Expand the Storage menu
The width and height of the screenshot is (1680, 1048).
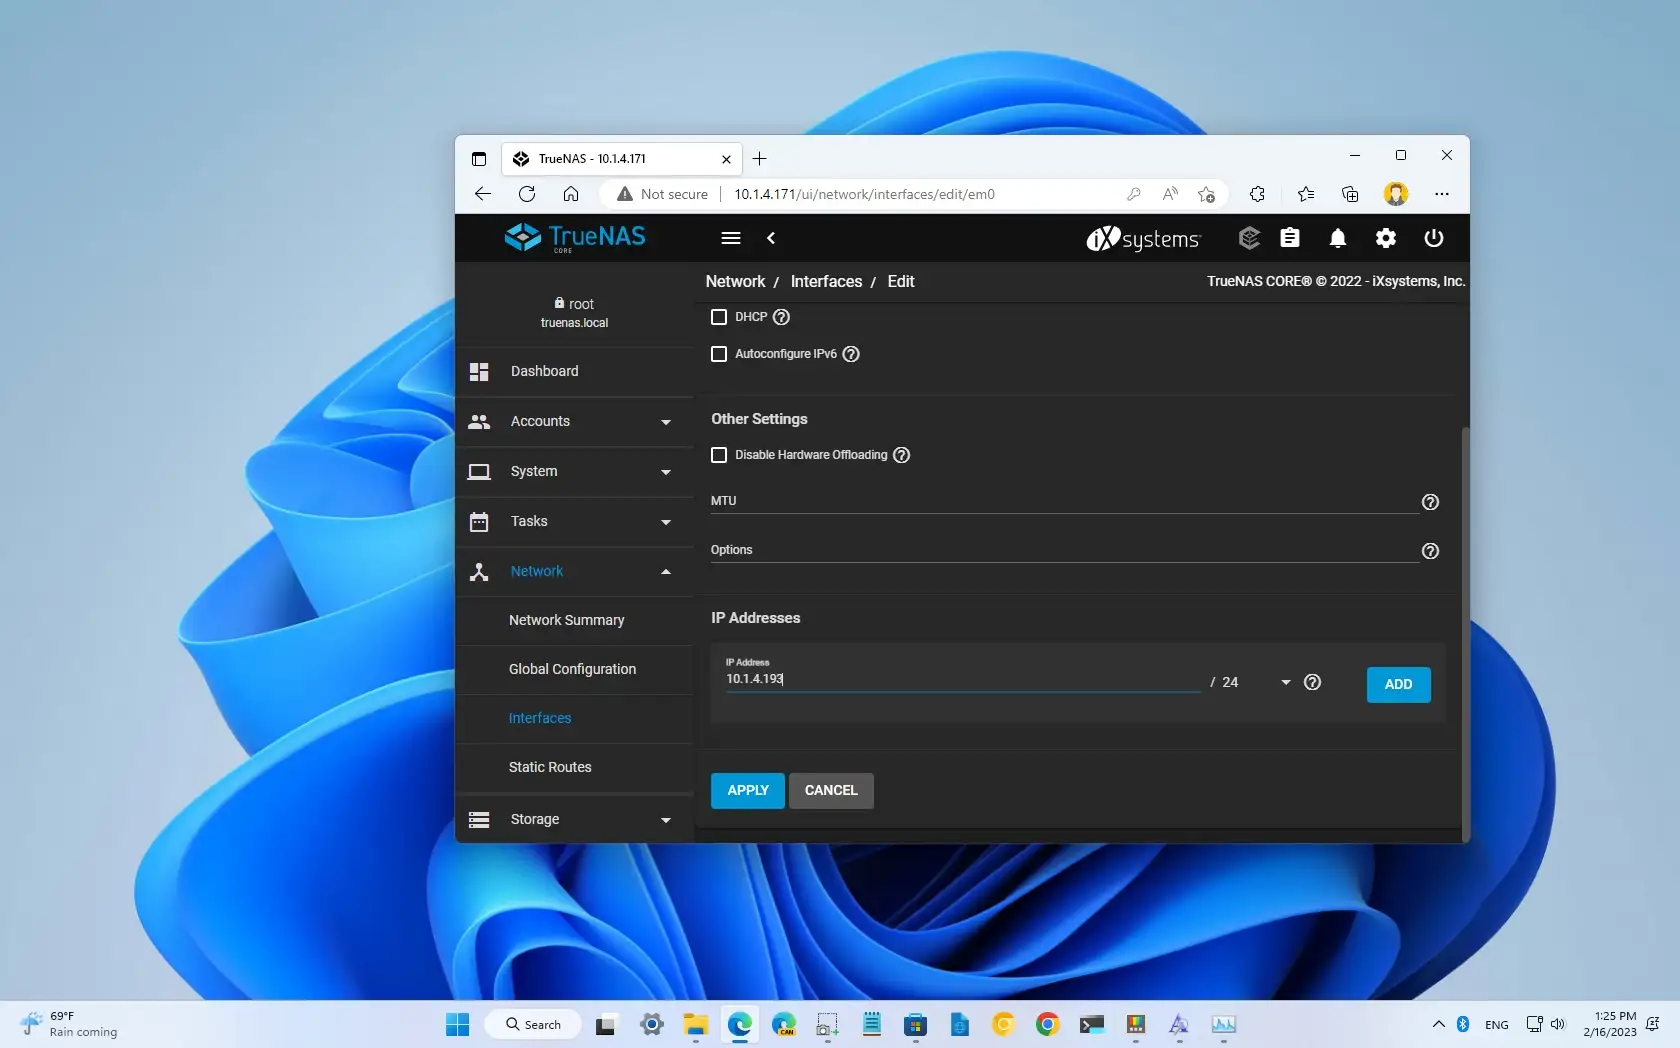(x=574, y=820)
